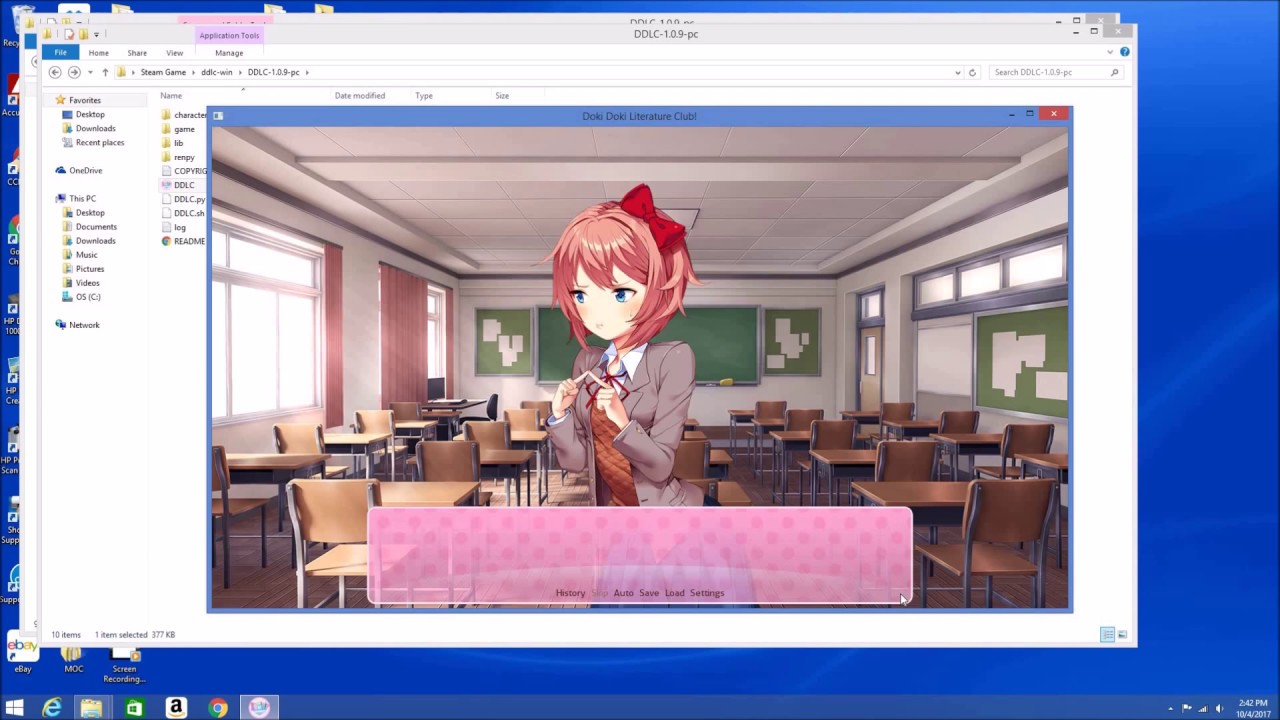This screenshot has height=720, width=1280.
Task: Open File Explorer taskbar icon
Action: tap(91, 708)
